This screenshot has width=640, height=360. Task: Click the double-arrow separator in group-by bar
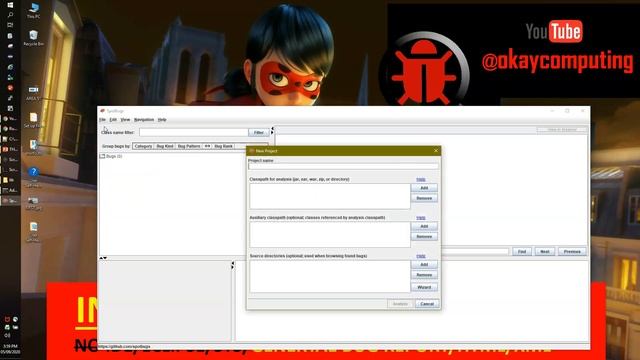(207, 146)
